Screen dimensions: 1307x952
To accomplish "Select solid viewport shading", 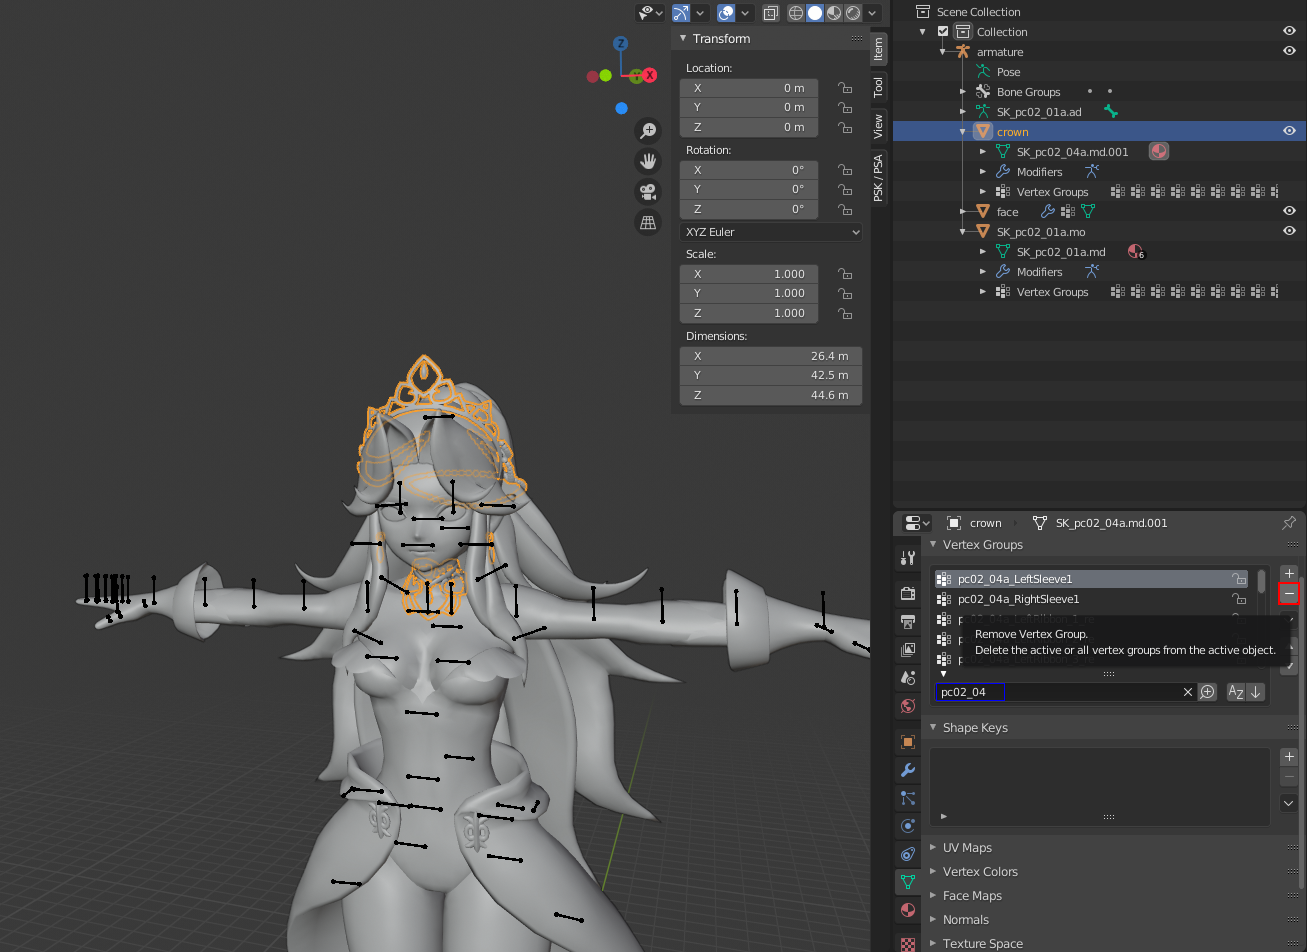I will click(x=815, y=13).
